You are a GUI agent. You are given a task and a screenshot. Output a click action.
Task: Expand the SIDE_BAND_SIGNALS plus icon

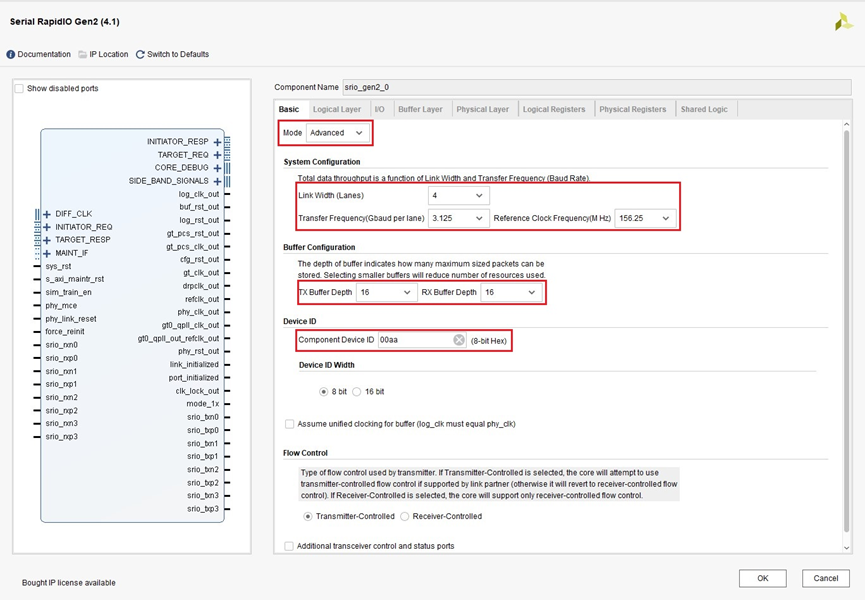click(x=217, y=181)
